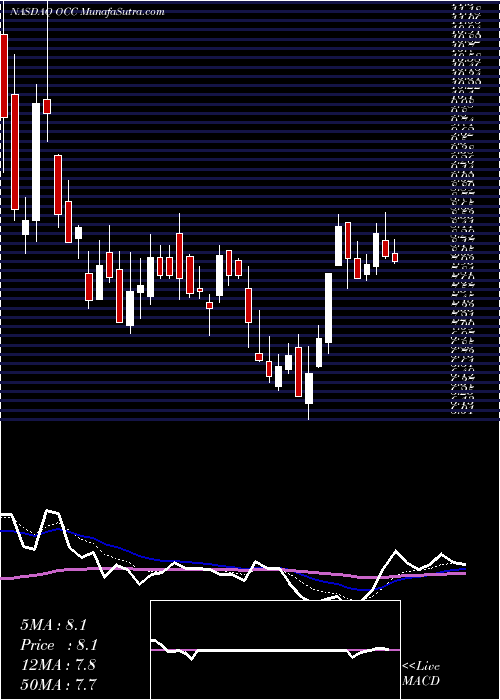Click the NASDAQ OCC MunafaSutra.com chart title
Viewport: 500px width, 700px height.
[88, 12]
